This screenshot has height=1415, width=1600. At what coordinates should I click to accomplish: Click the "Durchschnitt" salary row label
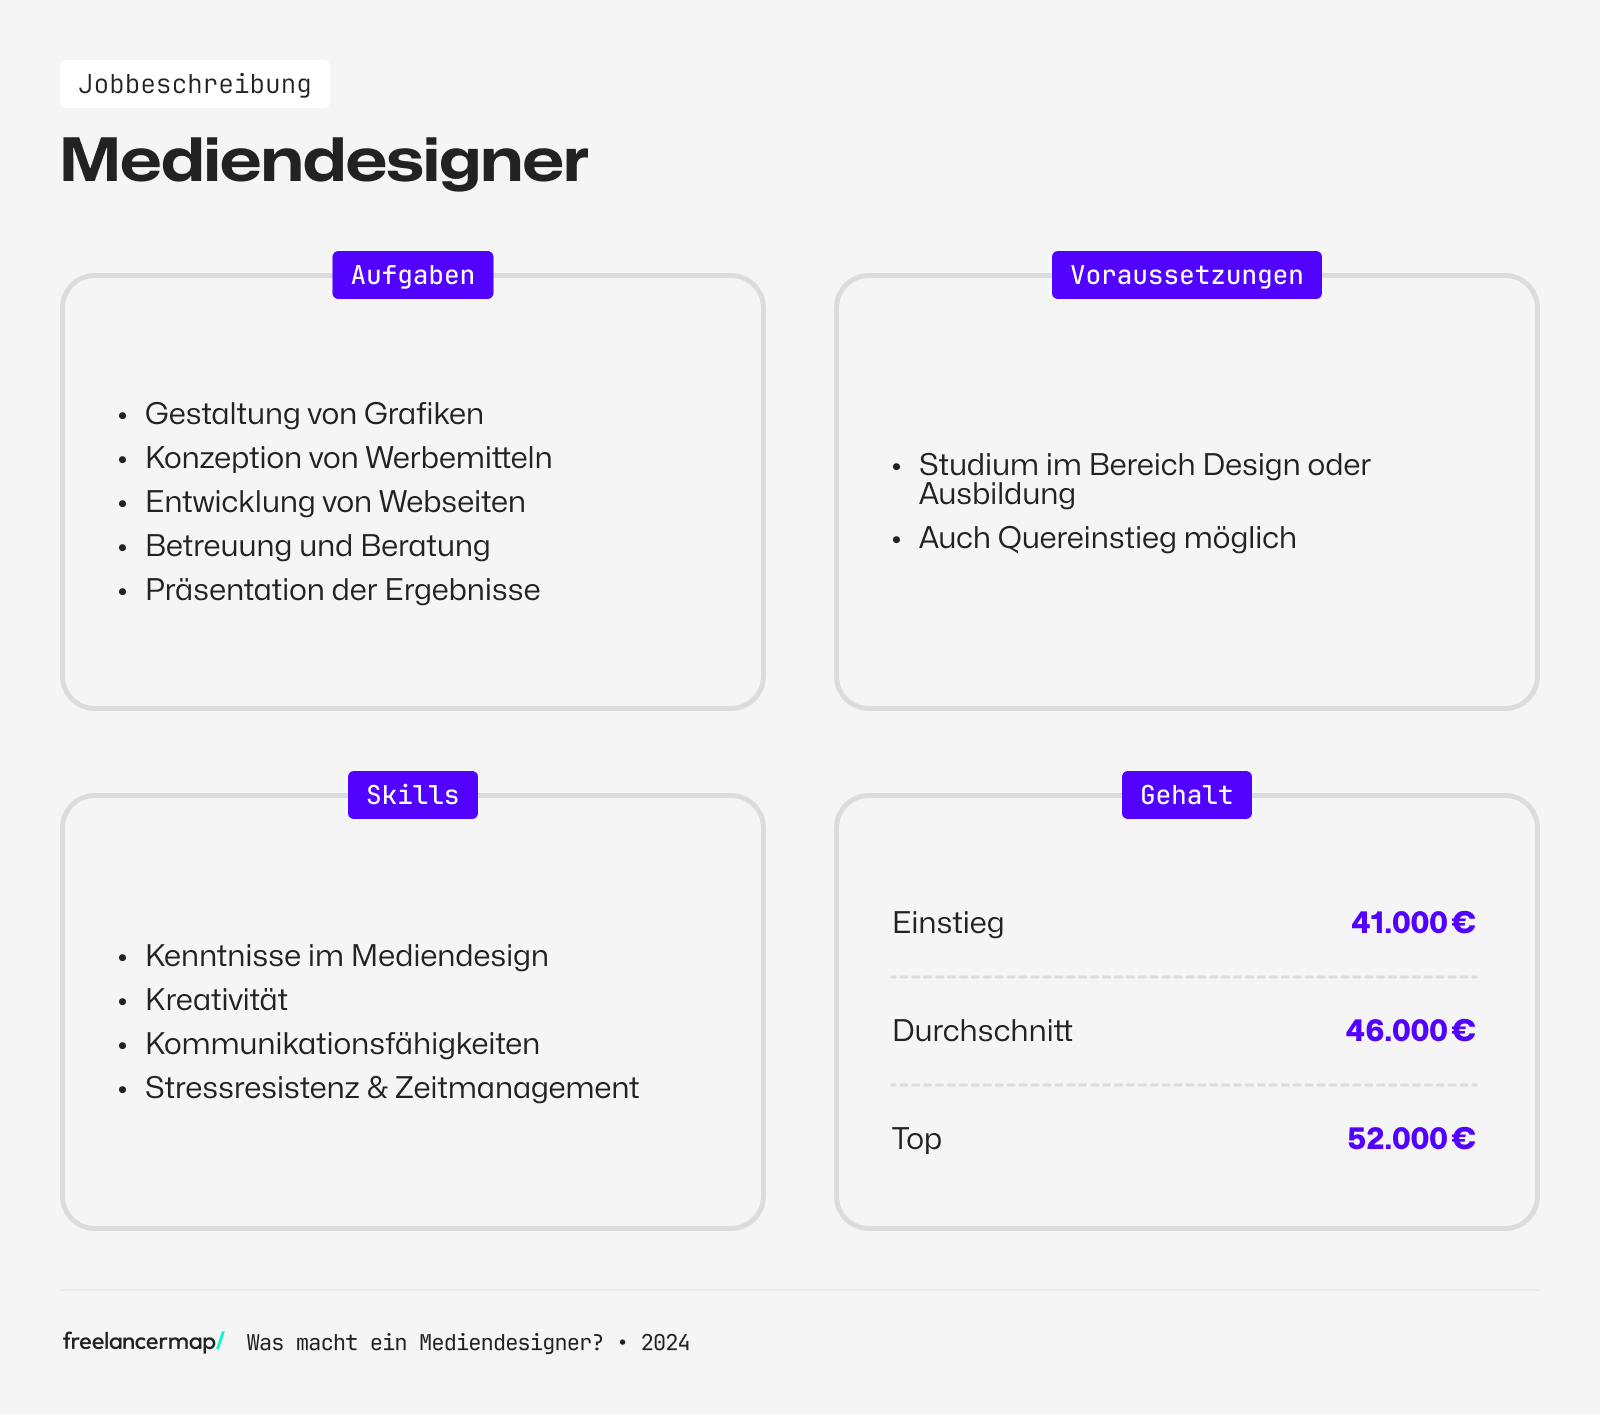[982, 1030]
